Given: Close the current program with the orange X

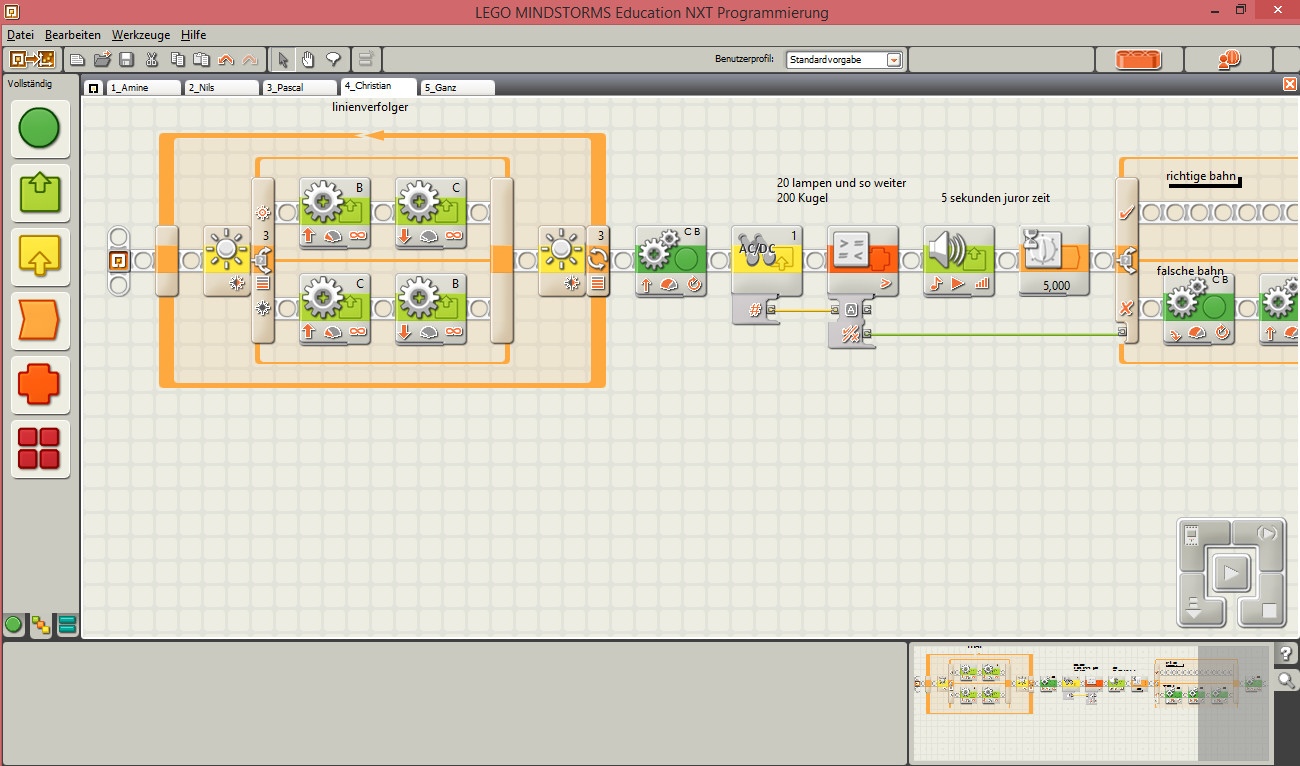Looking at the screenshot, I should click(1290, 85).
